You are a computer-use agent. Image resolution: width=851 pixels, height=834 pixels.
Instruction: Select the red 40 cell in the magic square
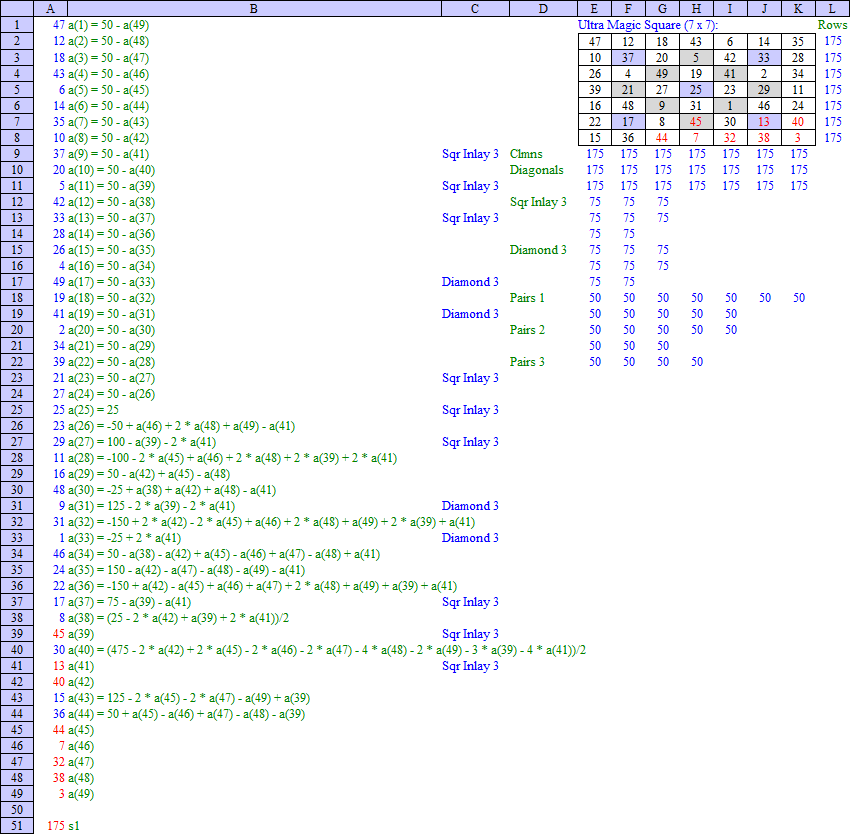[x=798, y=122]
